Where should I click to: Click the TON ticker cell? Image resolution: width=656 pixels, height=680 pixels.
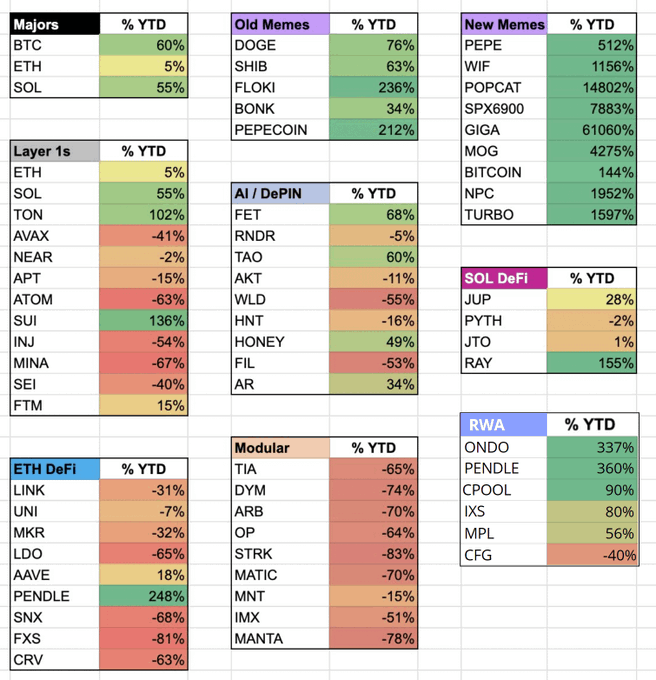(55, 215)
